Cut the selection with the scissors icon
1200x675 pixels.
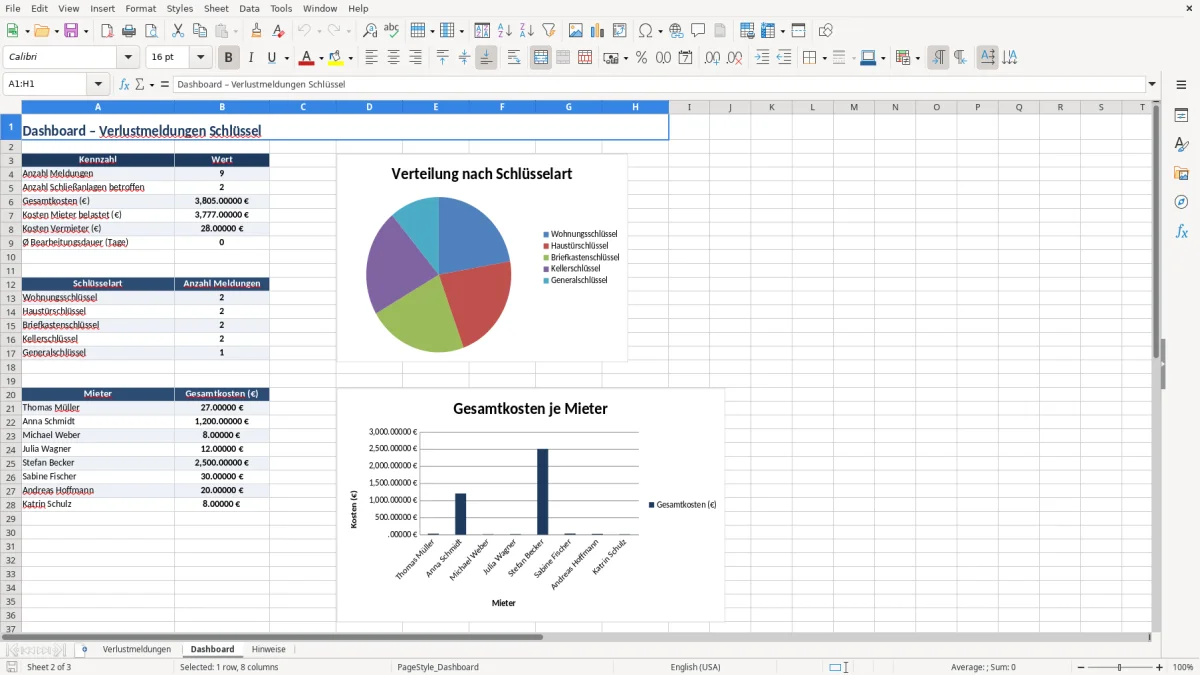click(x=178, y=31)
